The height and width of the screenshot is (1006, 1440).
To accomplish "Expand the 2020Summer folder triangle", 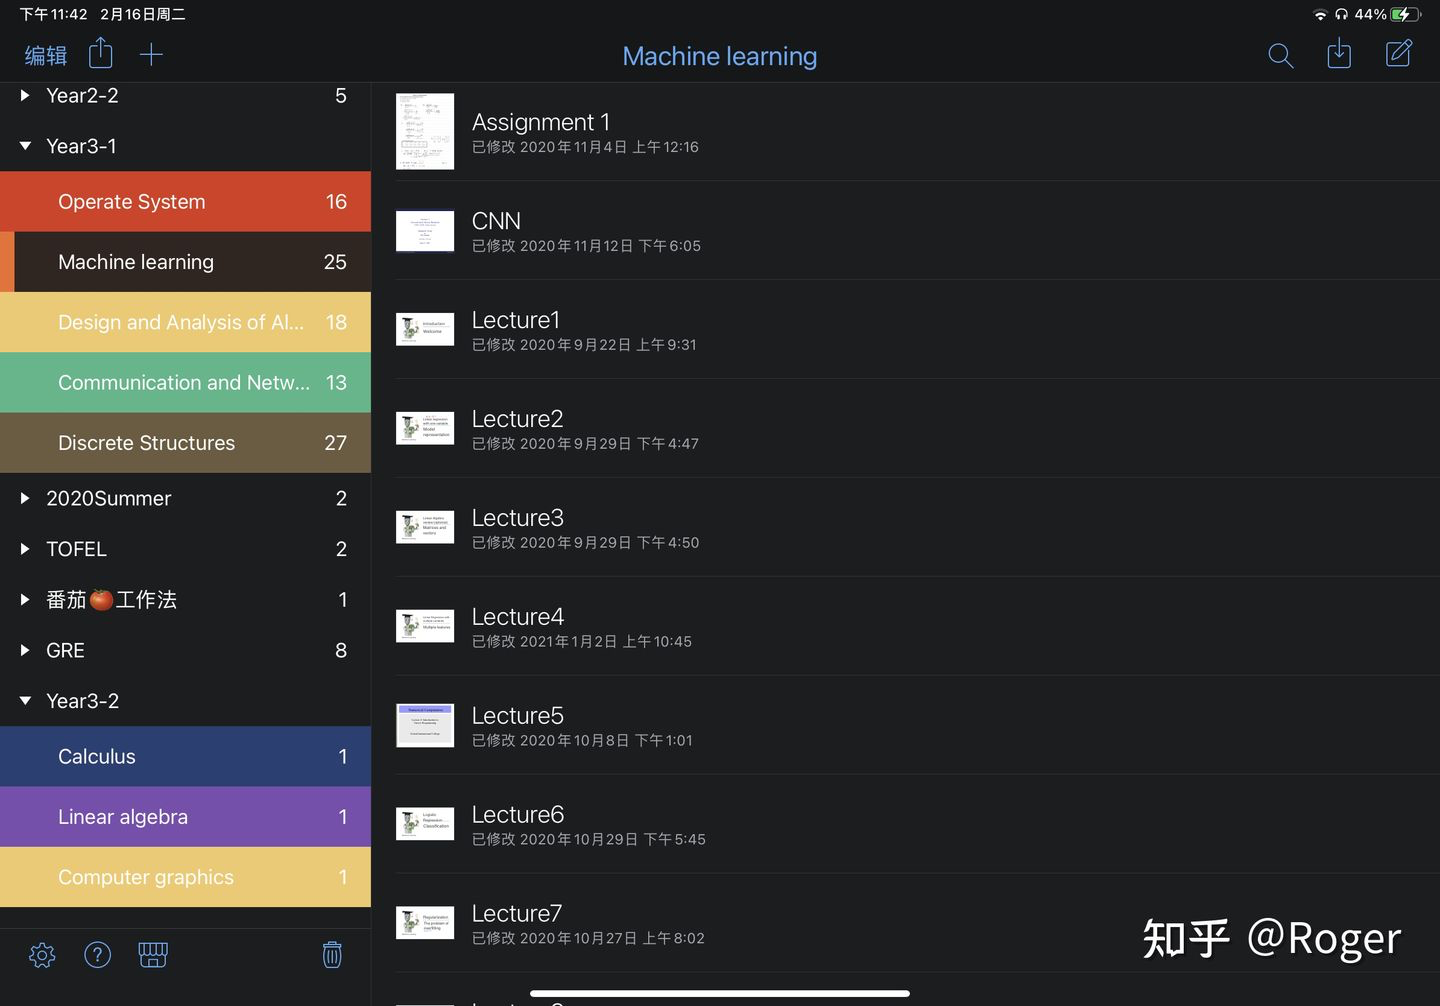I will tap(25, 498).
